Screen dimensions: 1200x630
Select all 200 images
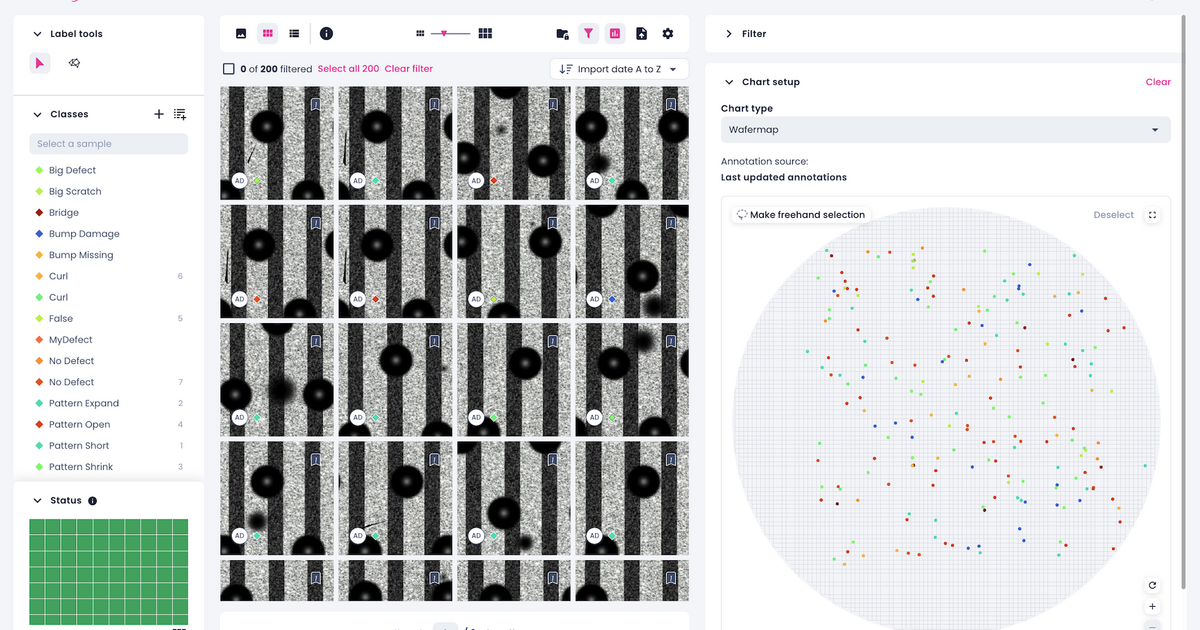[347, 68]
